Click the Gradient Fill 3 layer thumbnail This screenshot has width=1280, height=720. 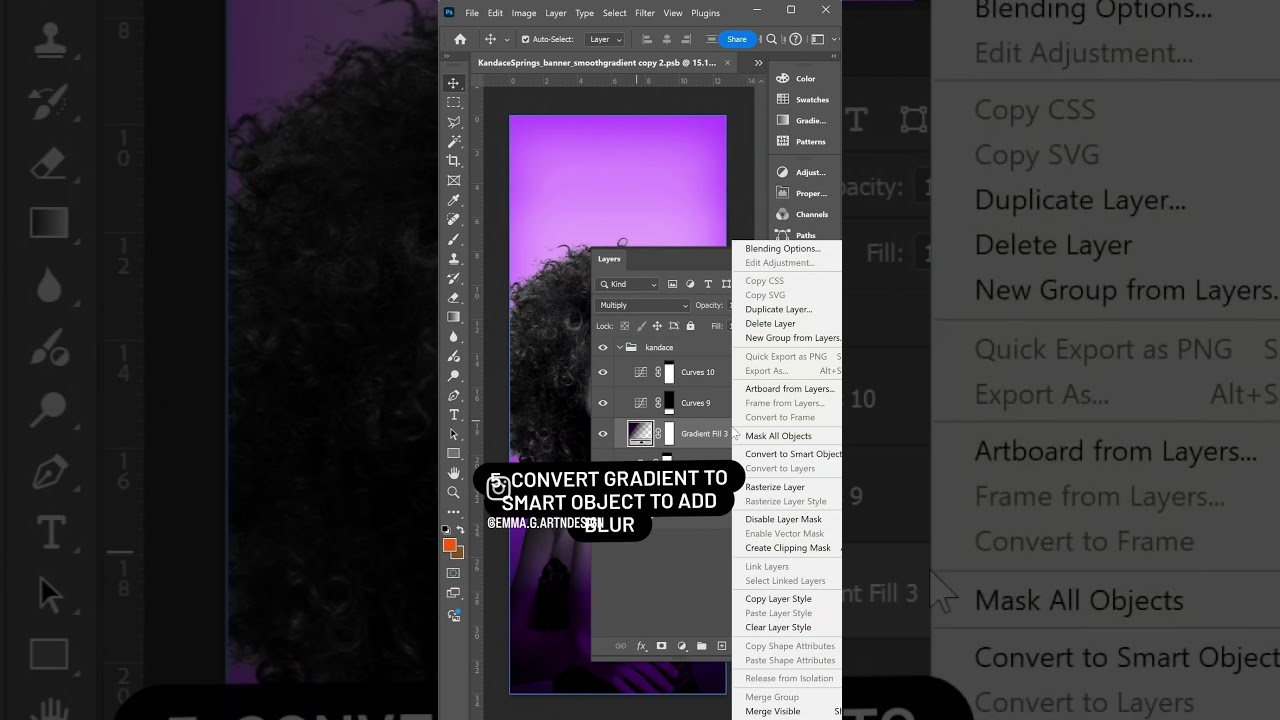pos(640,433)
